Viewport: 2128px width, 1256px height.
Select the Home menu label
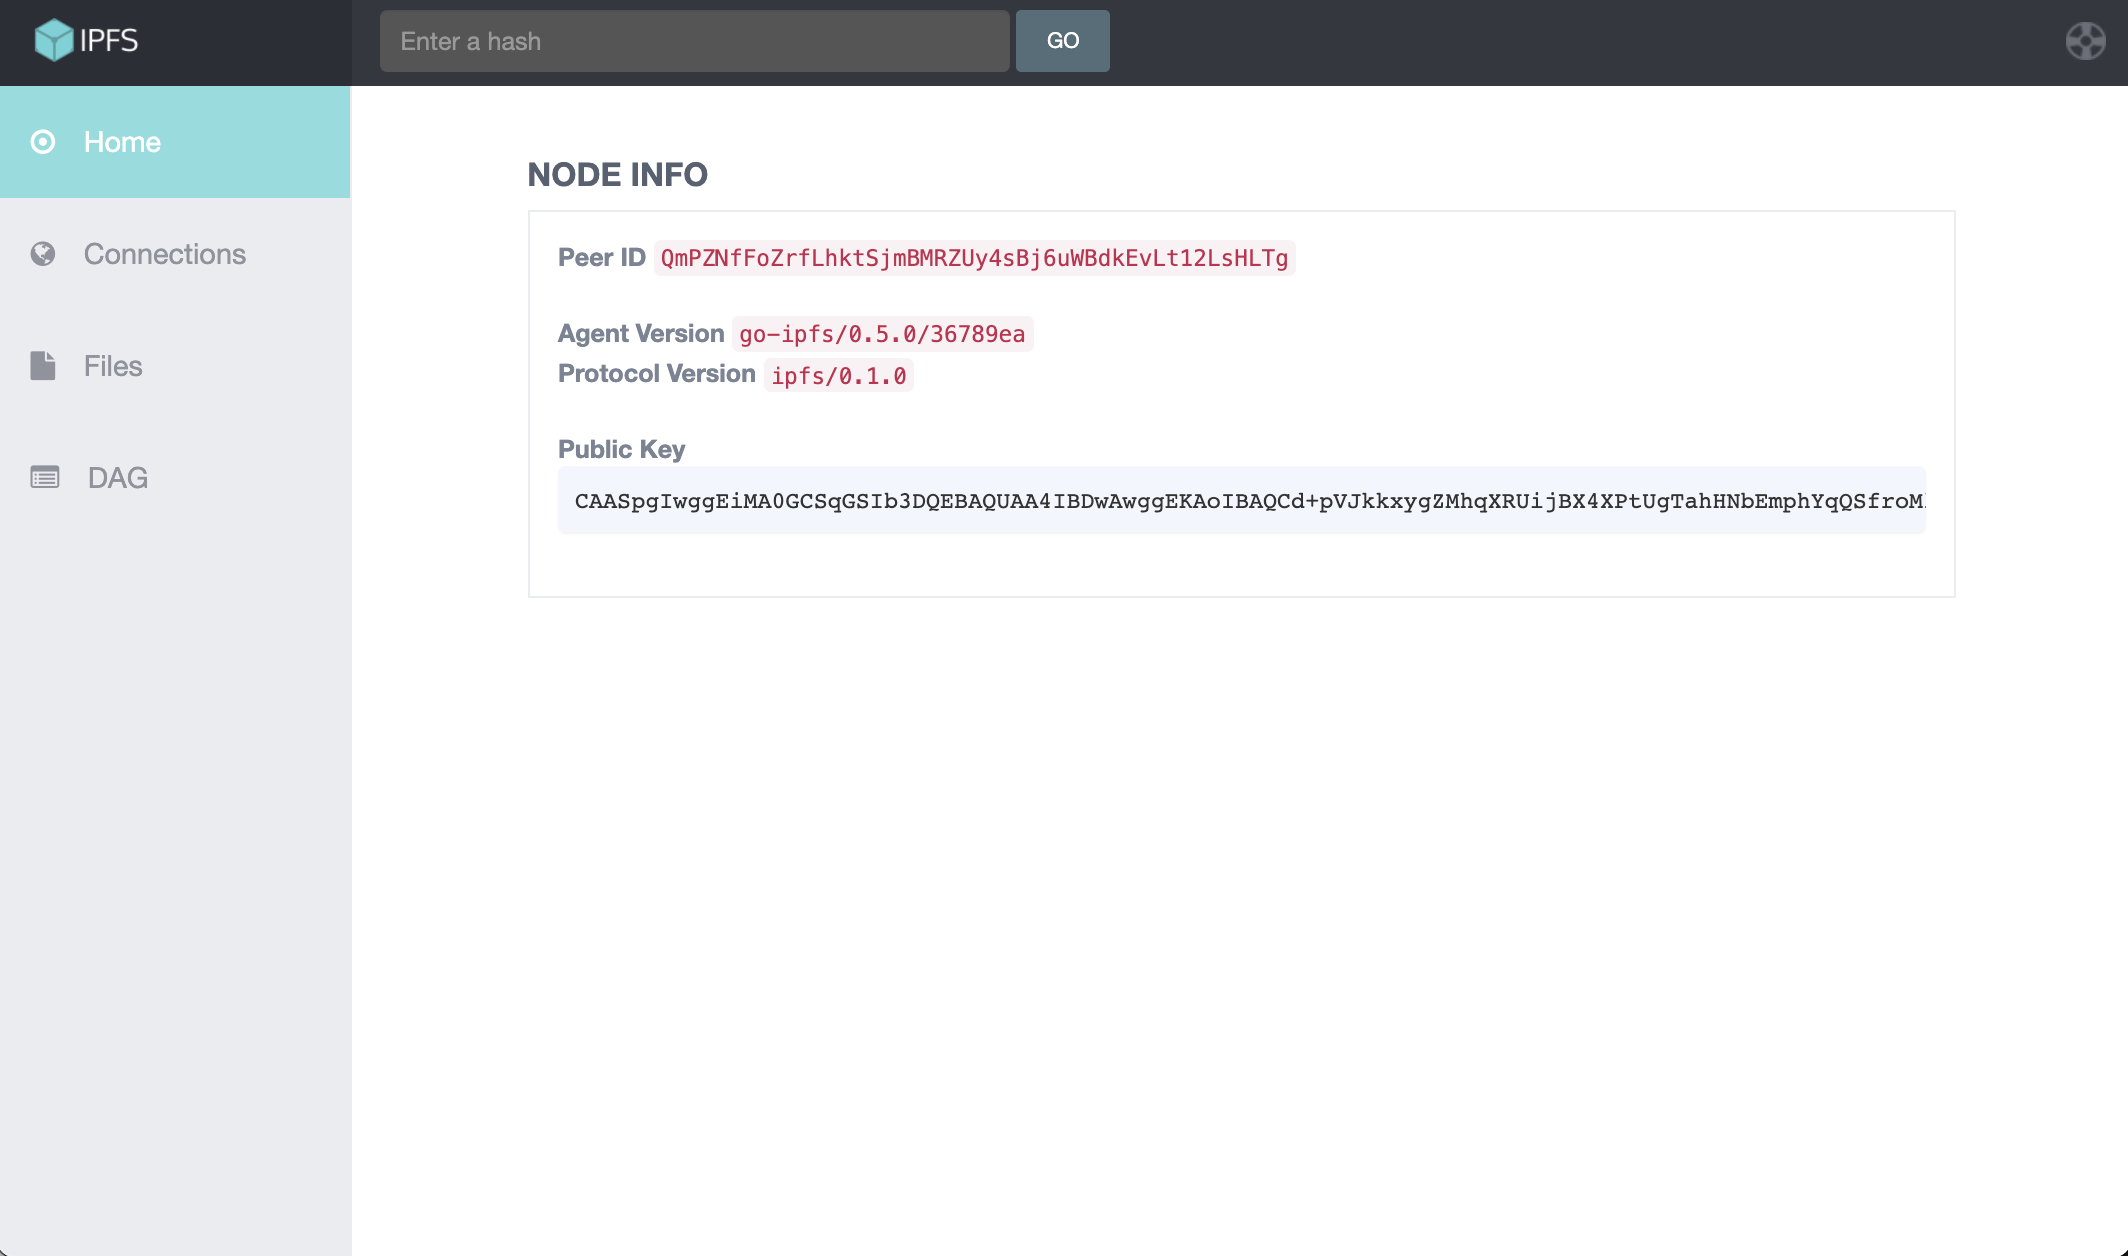[x=122, y=142]
